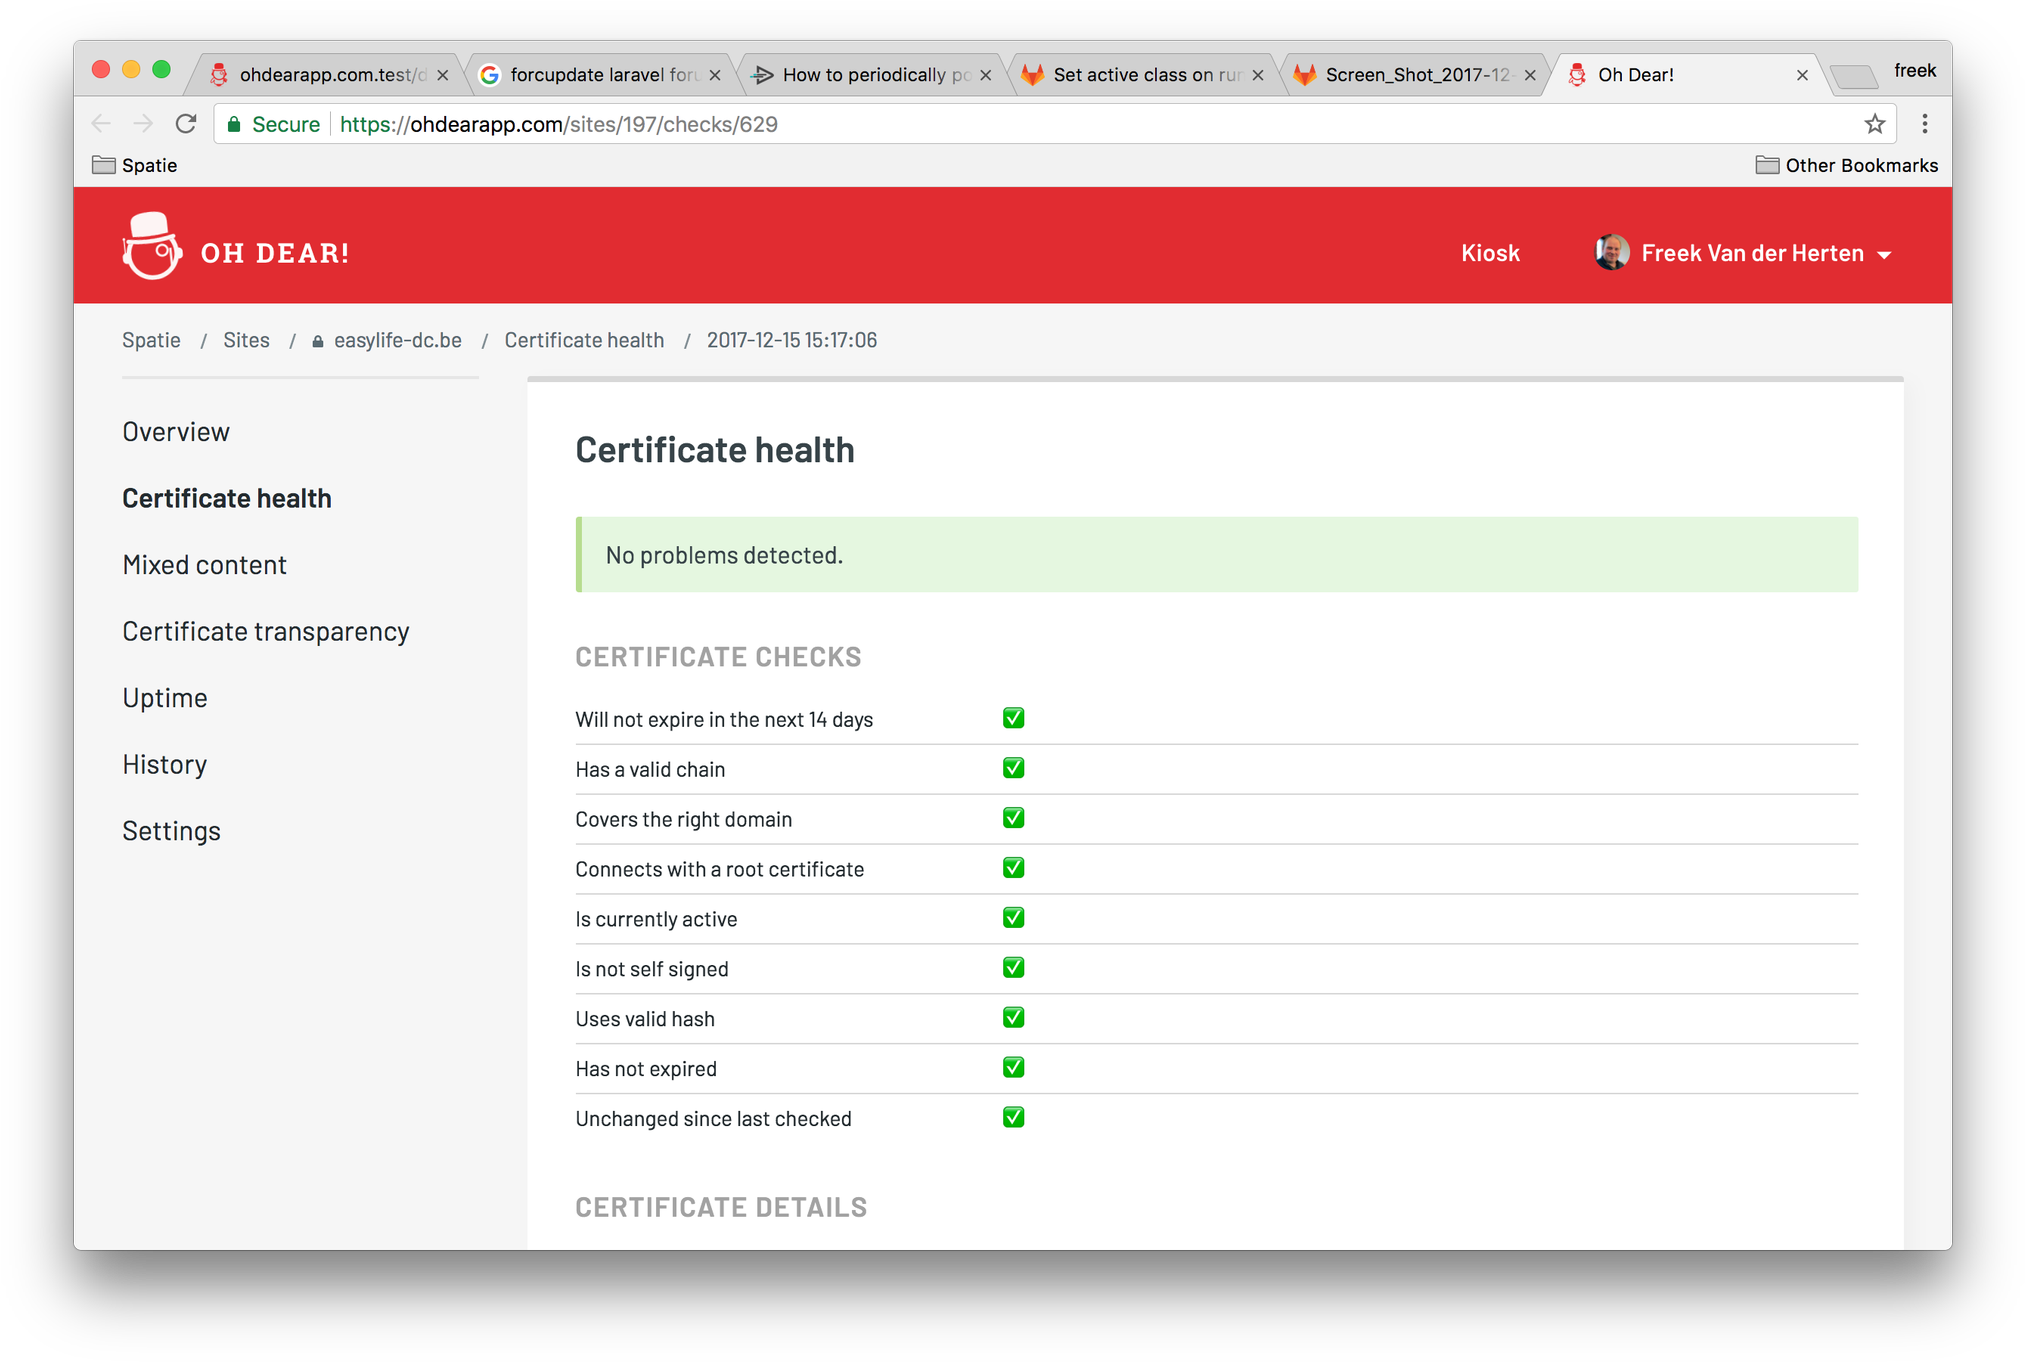Click Spatie in the breadcrumb
Viewport: 2025px width, 1362px height.
coord(151,340)
